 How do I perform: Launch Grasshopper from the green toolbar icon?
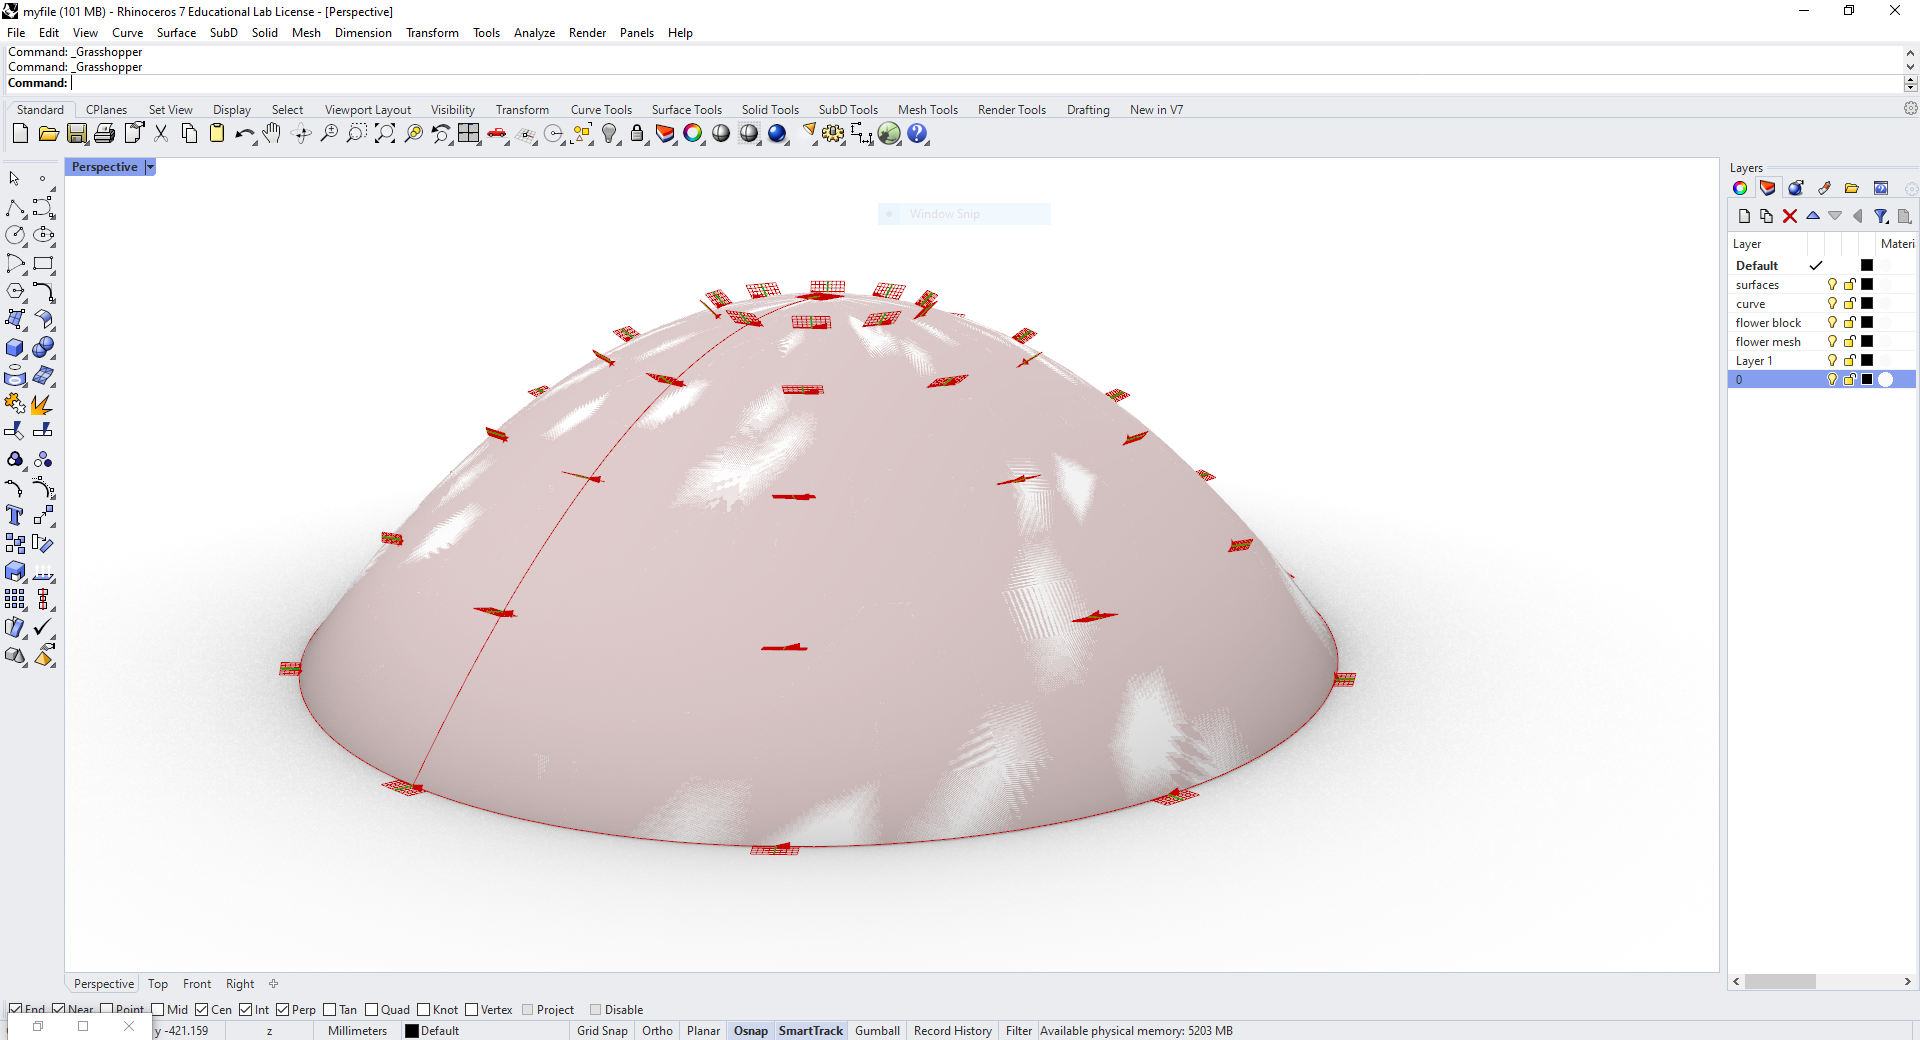(x=889, y=134)
